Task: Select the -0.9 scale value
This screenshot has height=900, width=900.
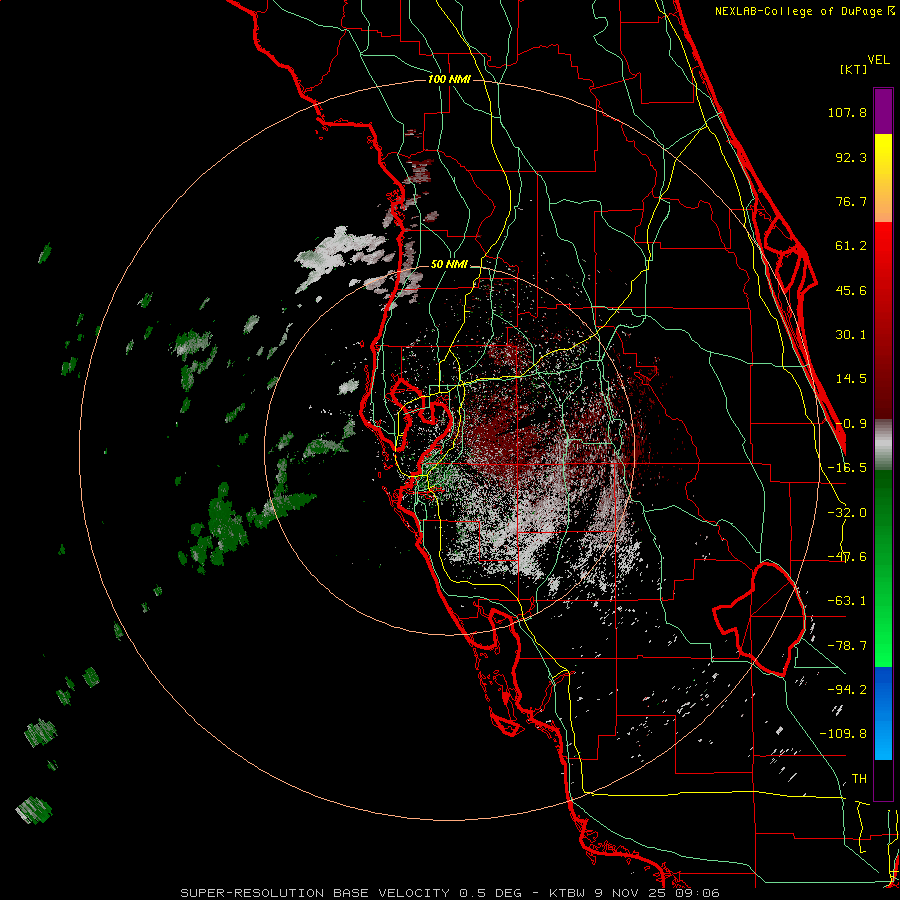Action: (x=851, y=424)
